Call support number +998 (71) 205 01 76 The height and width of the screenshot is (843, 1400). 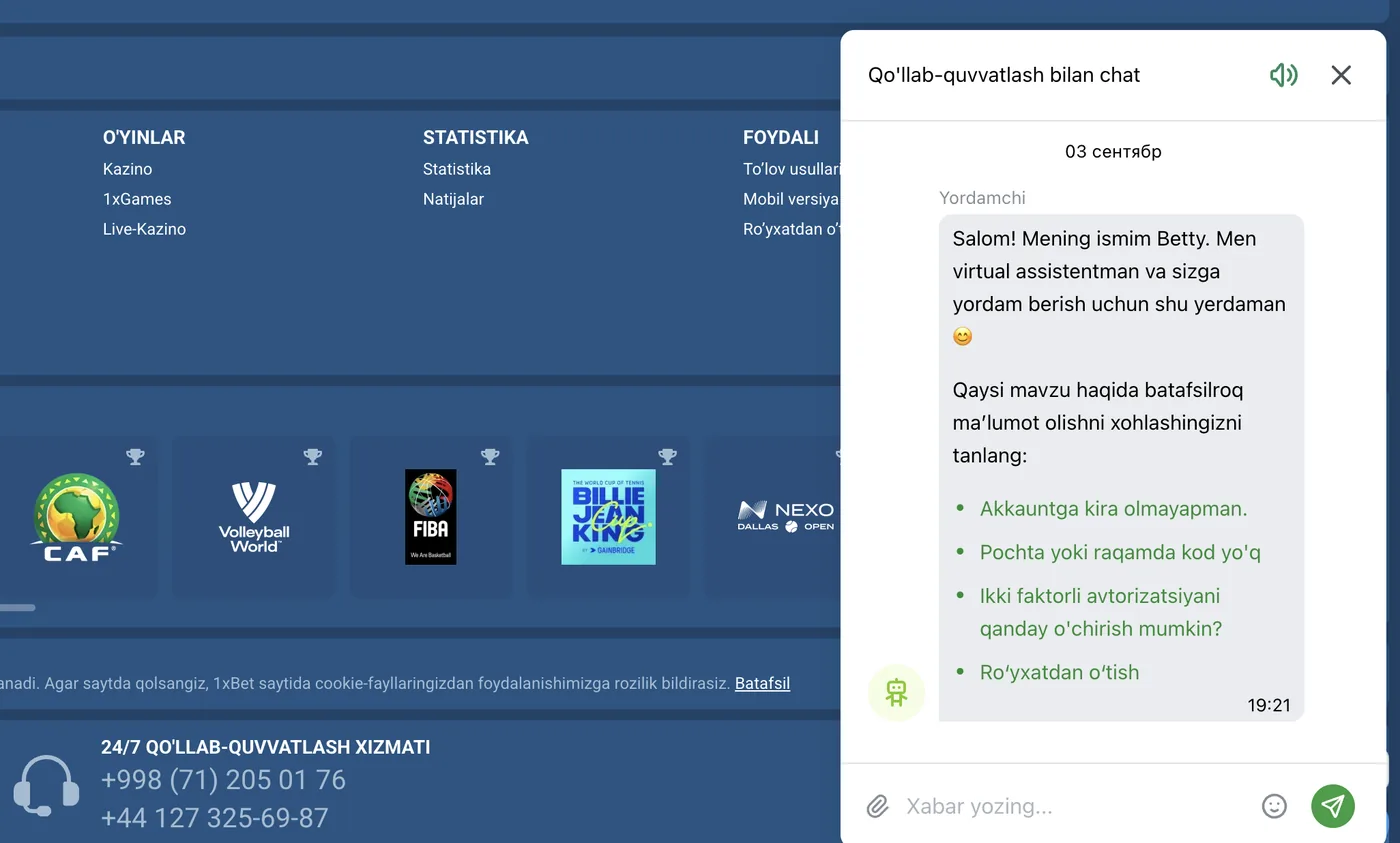(223, 780)
